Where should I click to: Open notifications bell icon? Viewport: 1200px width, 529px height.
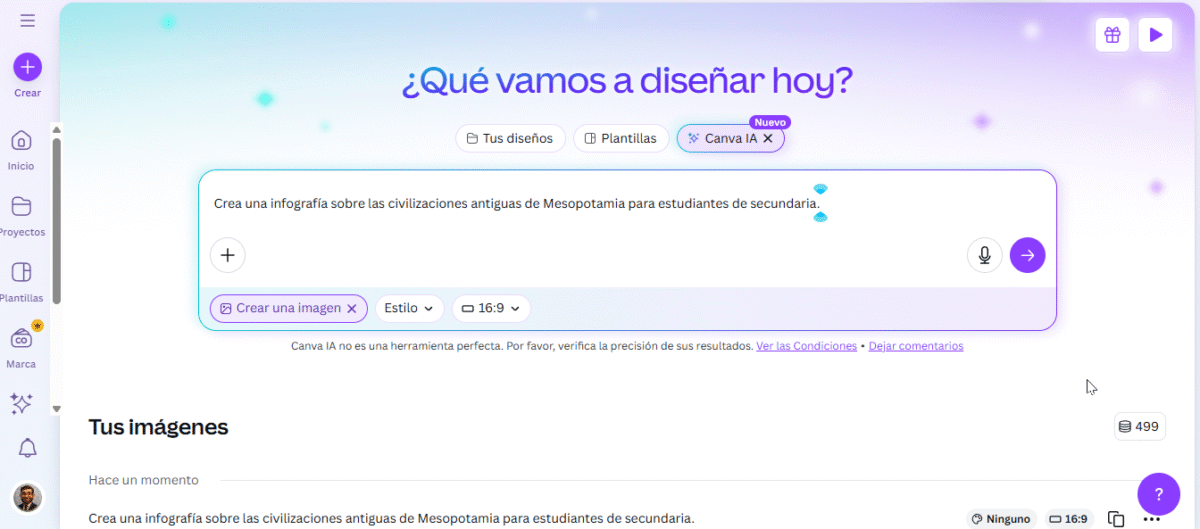pyautogui.click(x=27, y=449)
